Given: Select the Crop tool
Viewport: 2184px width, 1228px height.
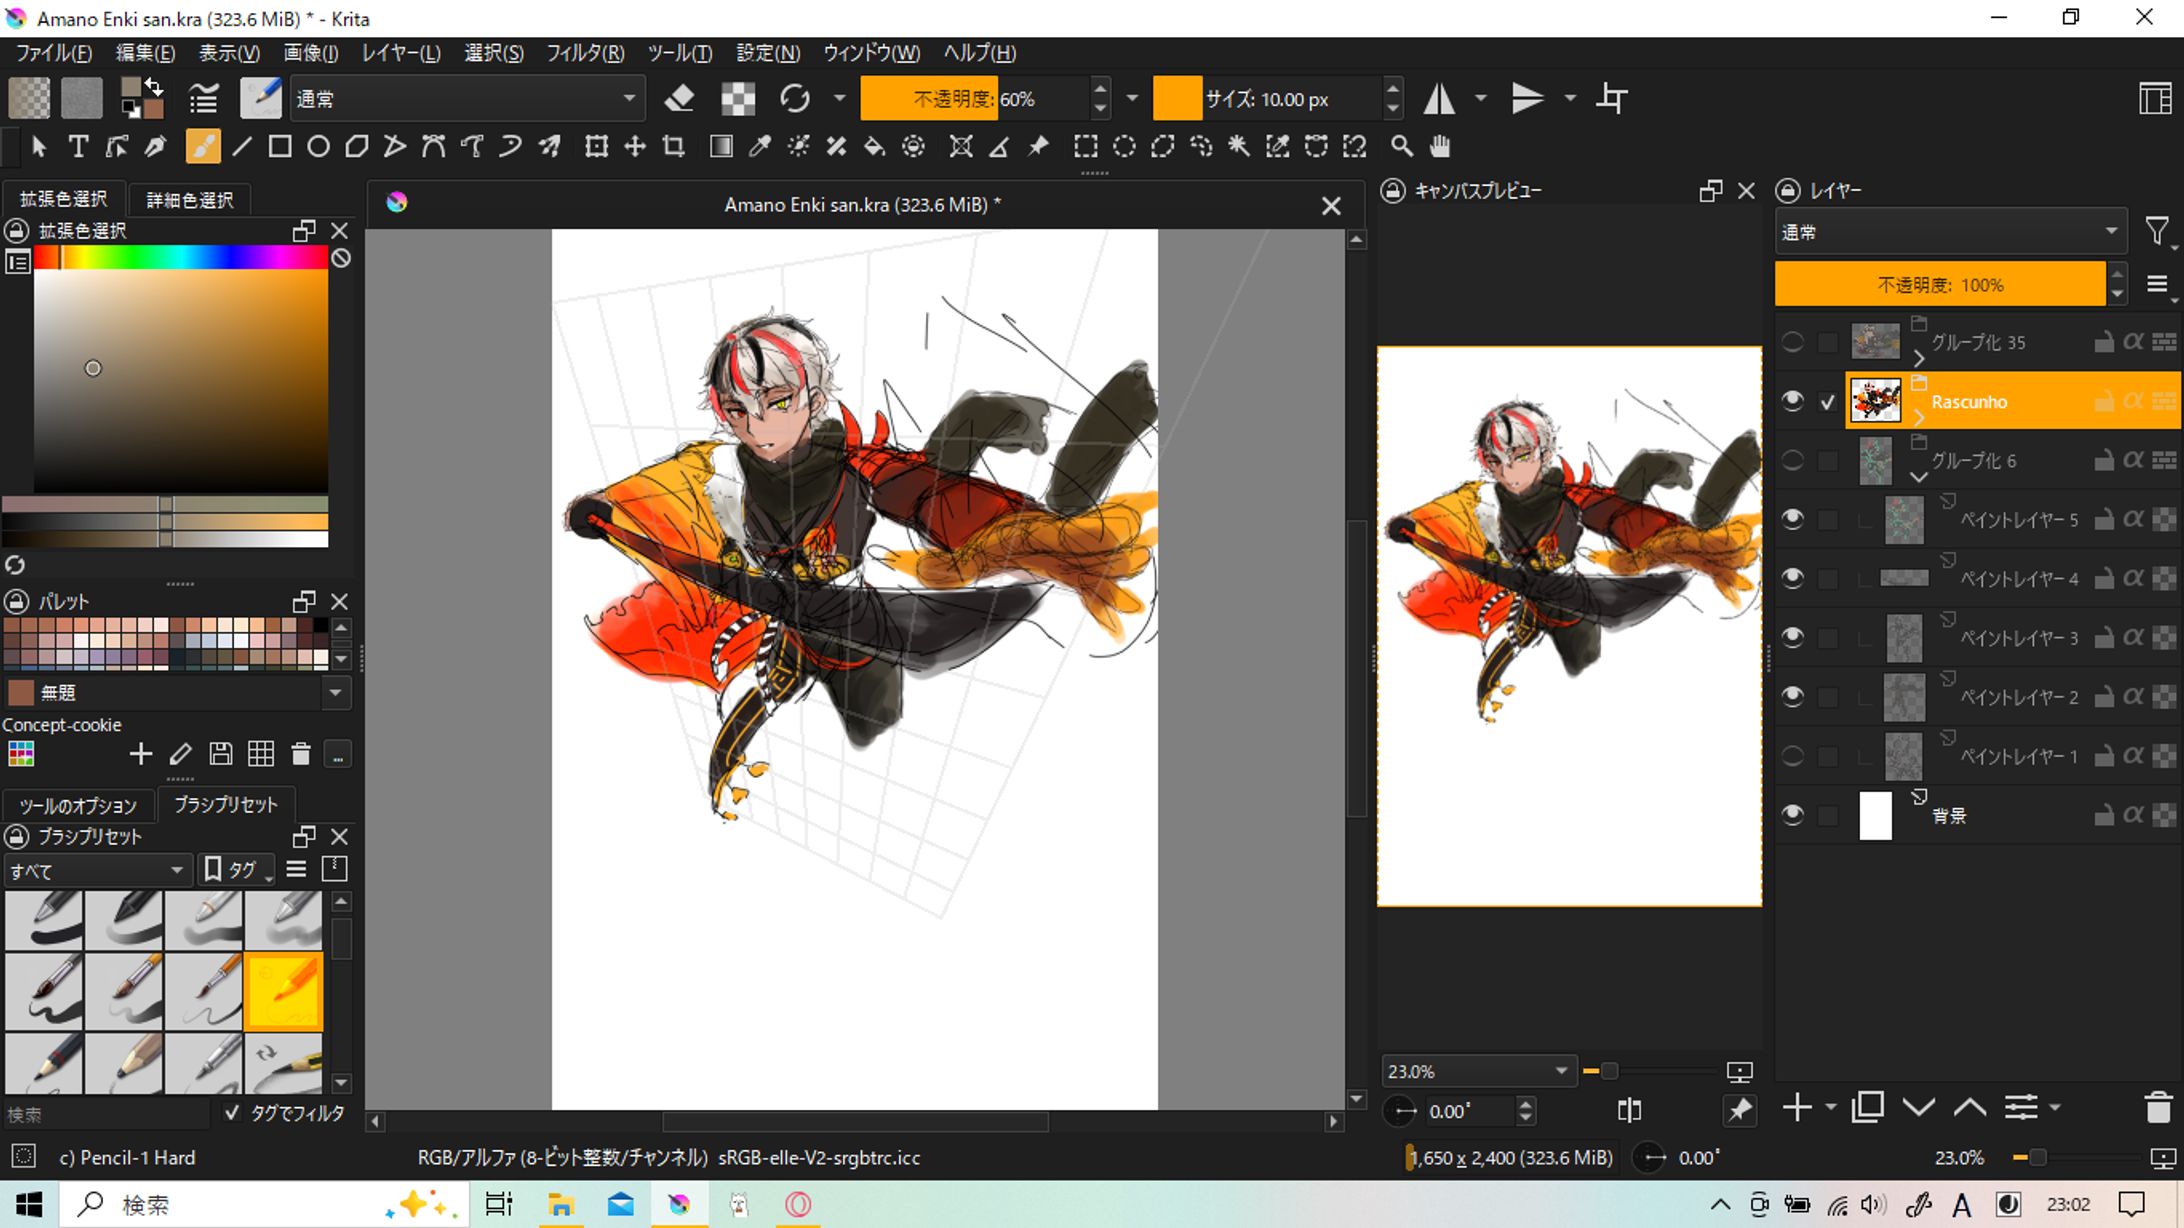Looking at the screenshot, I should click(x=674, y=147).
